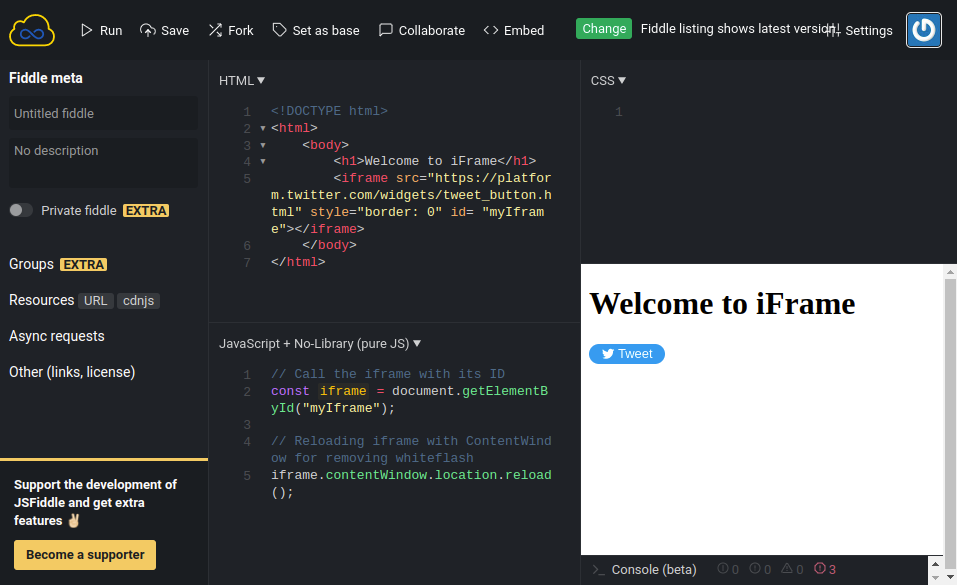Open the CSS panel dropdown
The width and height of the screenshot is (957, 585).
click(608, 80)
